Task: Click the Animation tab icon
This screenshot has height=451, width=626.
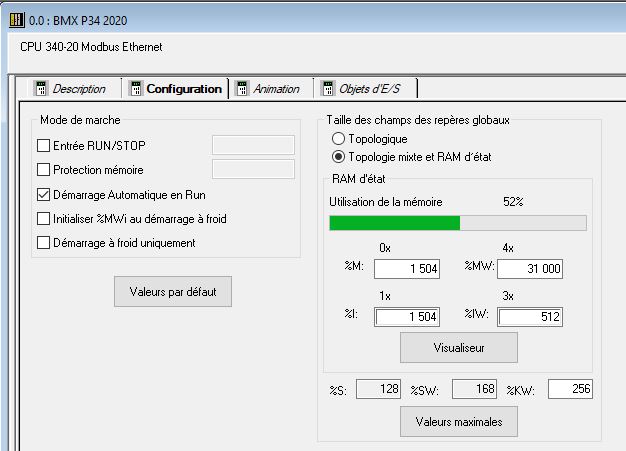Action: tap(242, 89)
